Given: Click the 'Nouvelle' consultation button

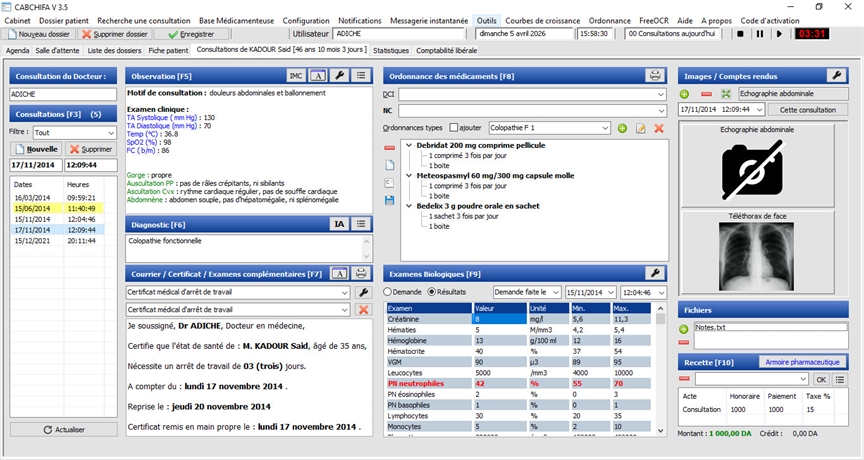Looking at the screenshot, I should pyautogui.click(x=38, y=149).
